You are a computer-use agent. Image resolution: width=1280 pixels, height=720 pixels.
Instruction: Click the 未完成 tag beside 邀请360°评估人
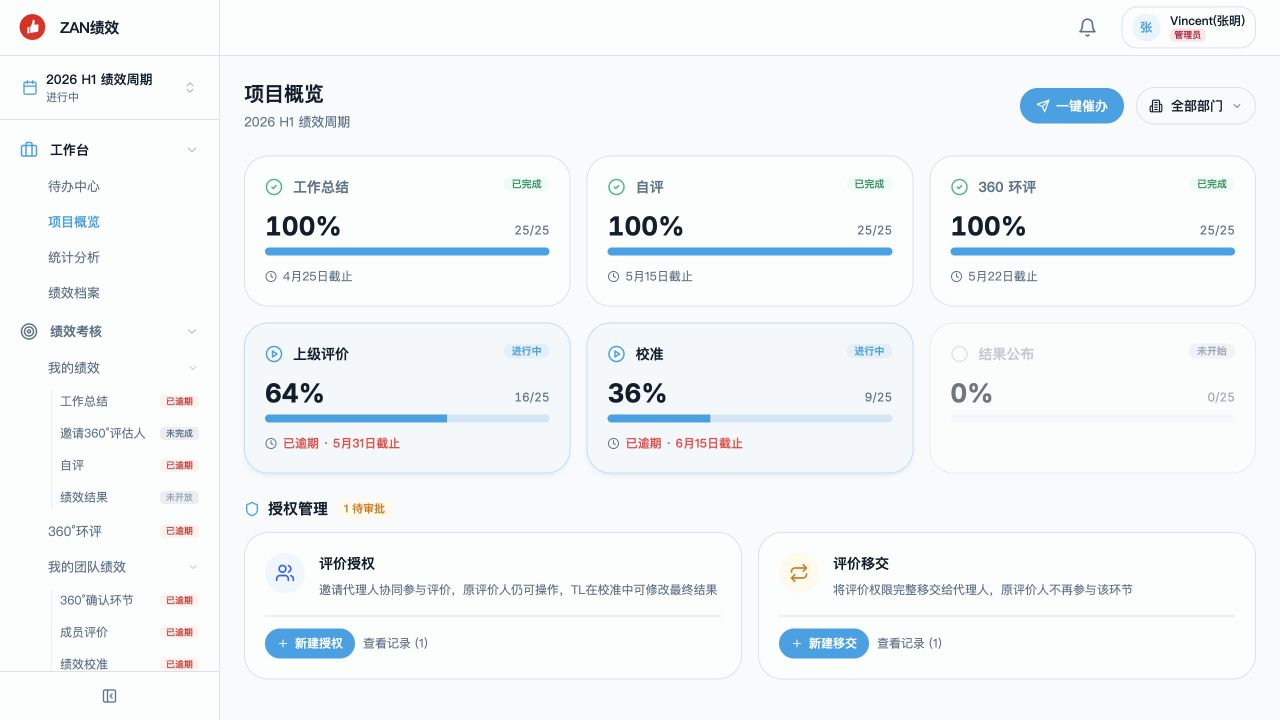click(x=179, y=433)
